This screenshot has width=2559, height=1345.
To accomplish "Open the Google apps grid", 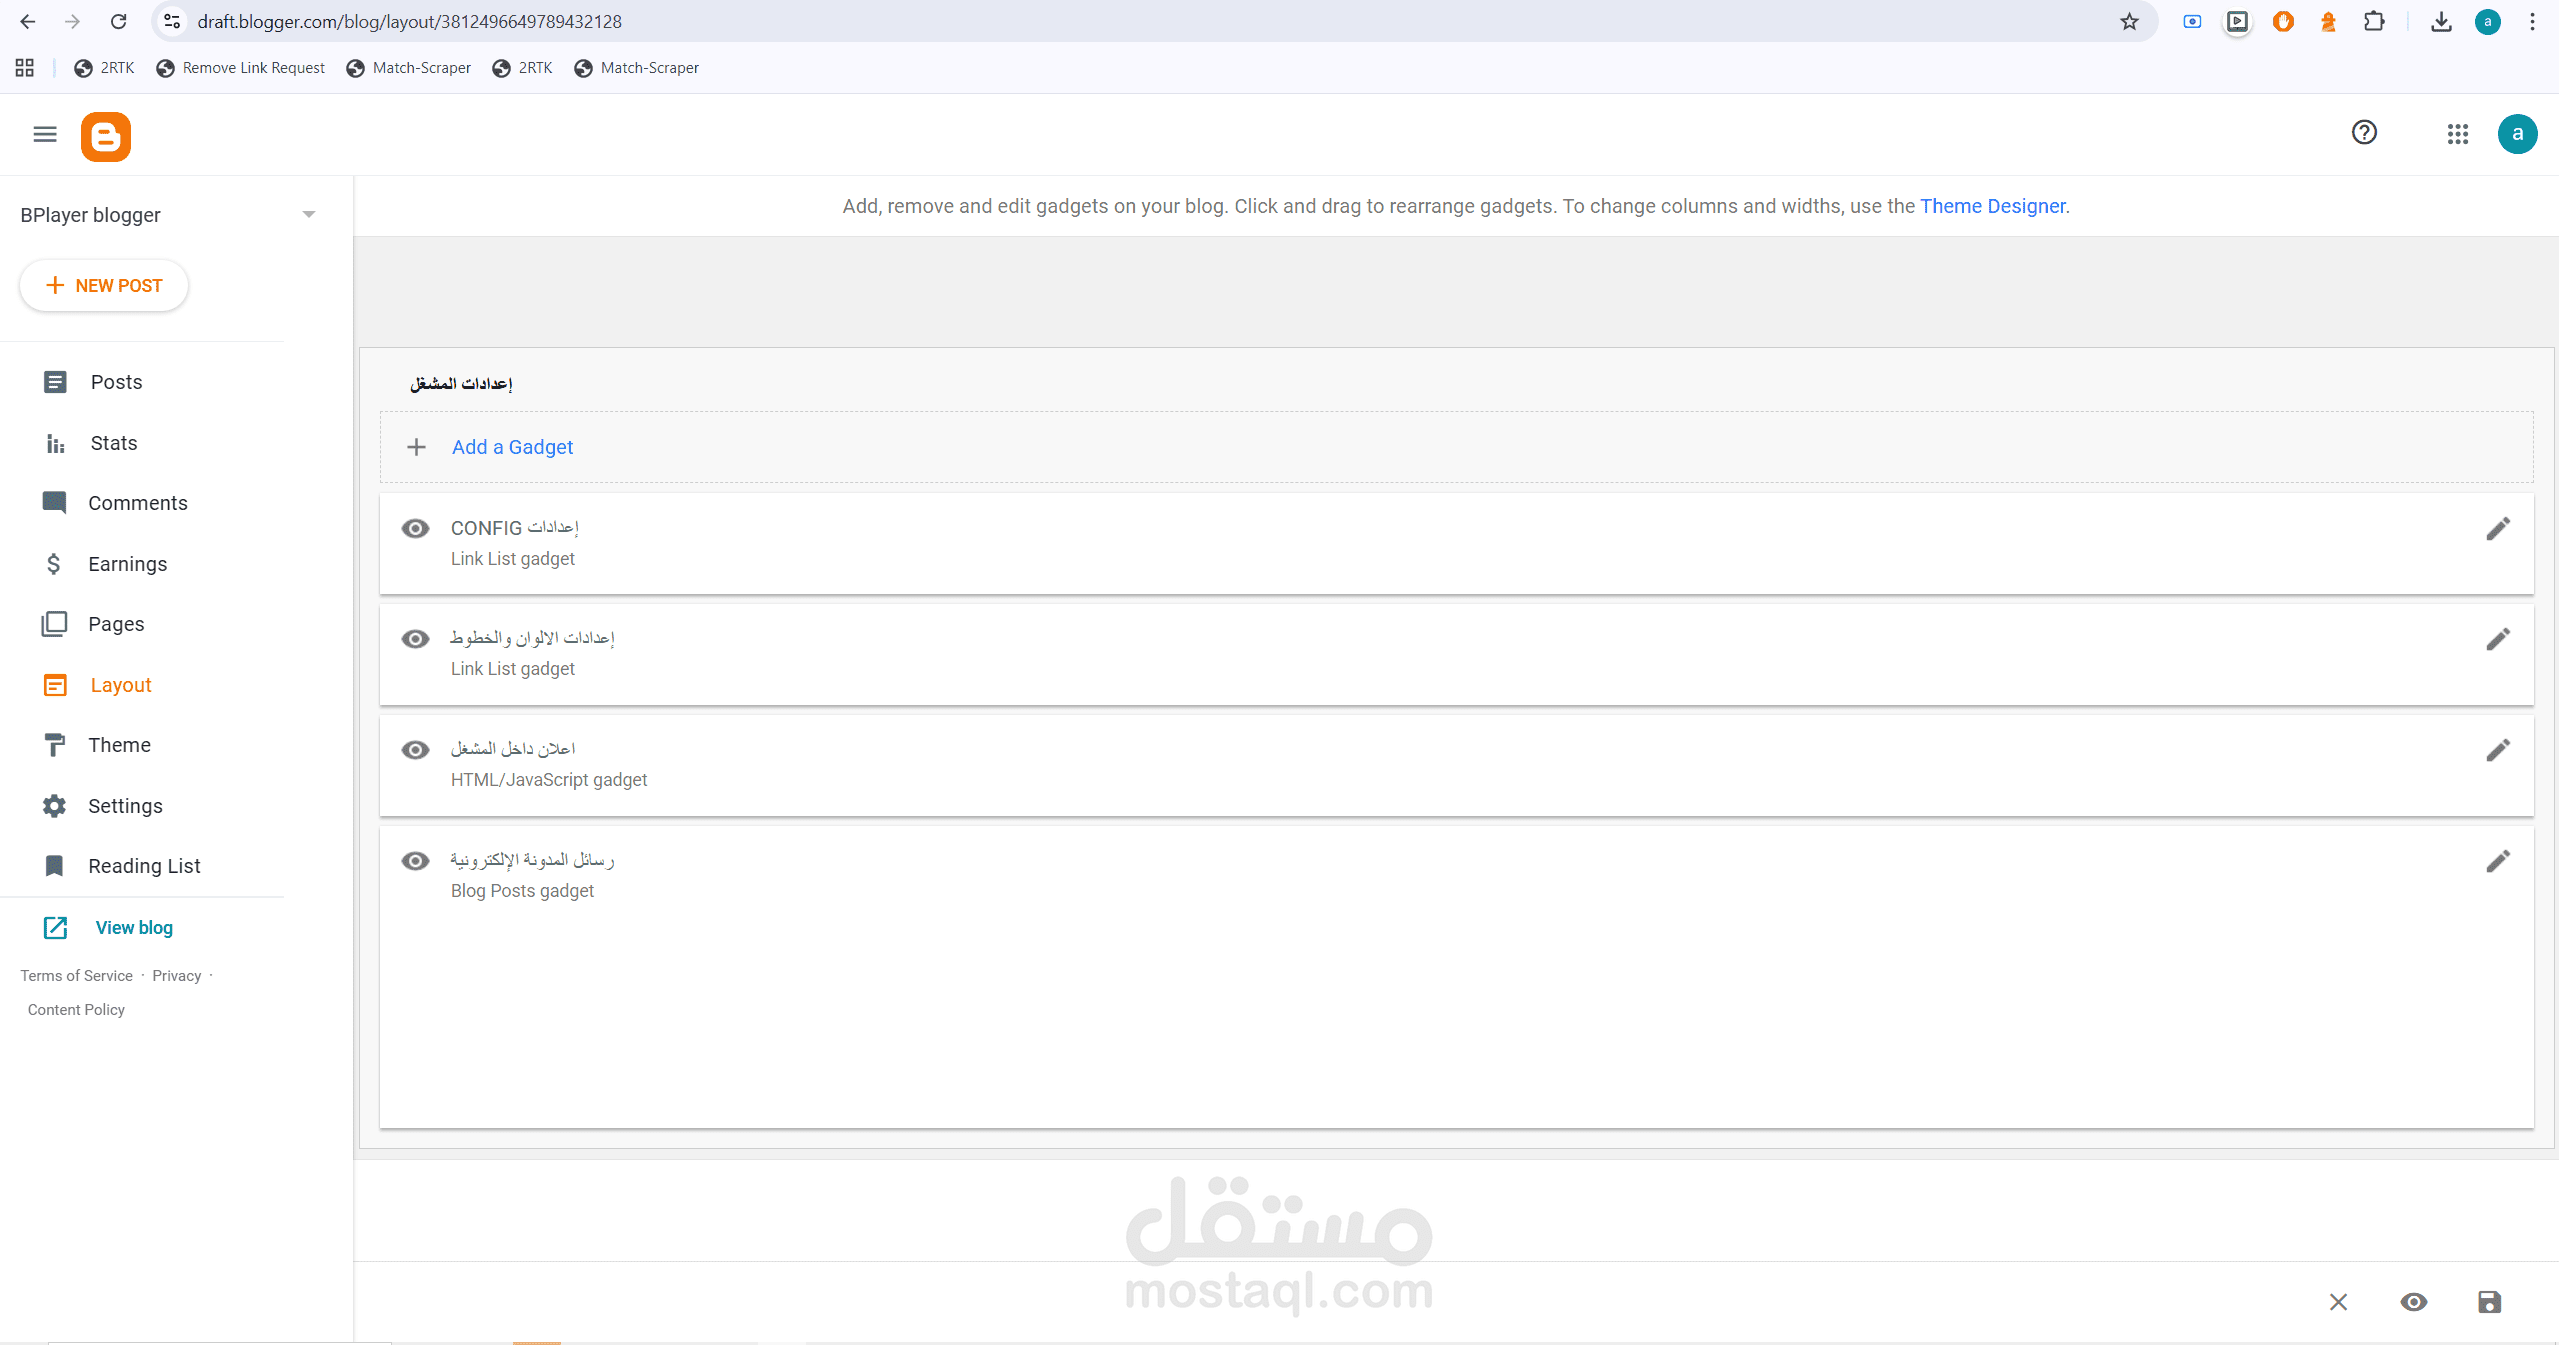I will coord(2457,134).
